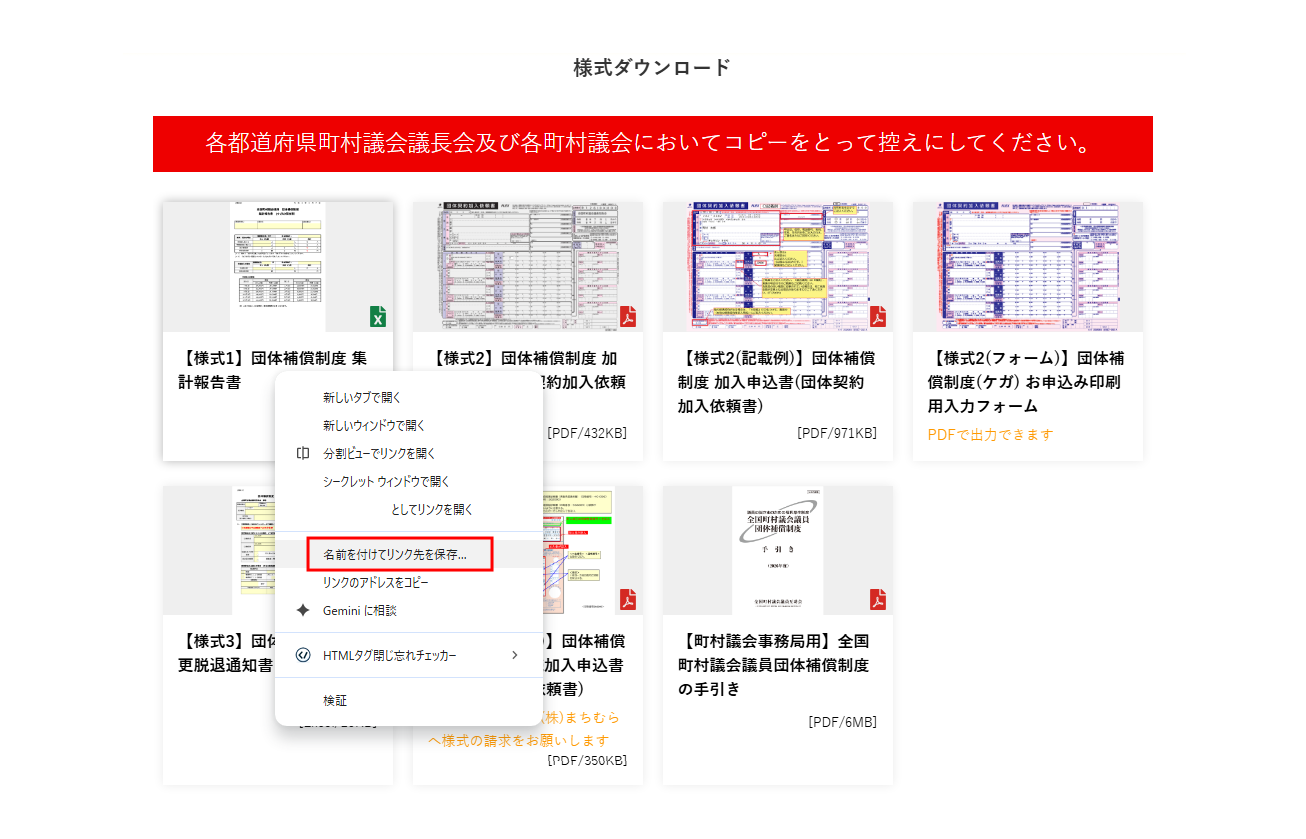This screenshot has width=1306, height=839.
Task: Click the '[PDF/971KB]' size label
Action: coord(837,433)
